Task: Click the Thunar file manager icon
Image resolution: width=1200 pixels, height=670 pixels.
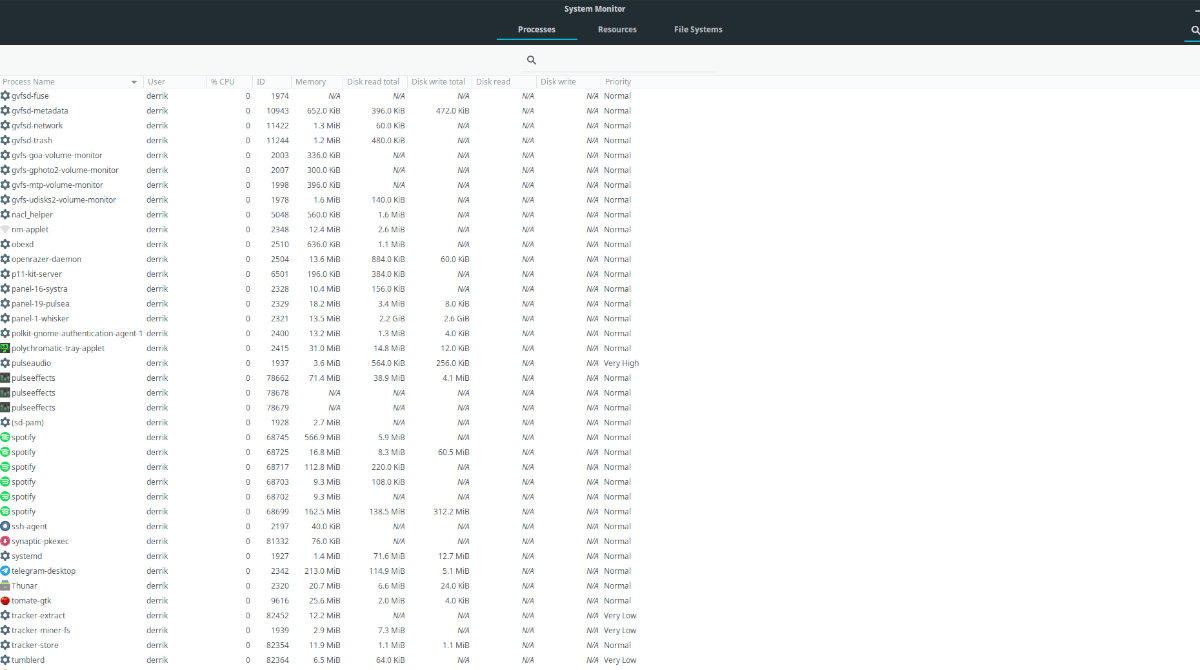Action: click(5, 586)
